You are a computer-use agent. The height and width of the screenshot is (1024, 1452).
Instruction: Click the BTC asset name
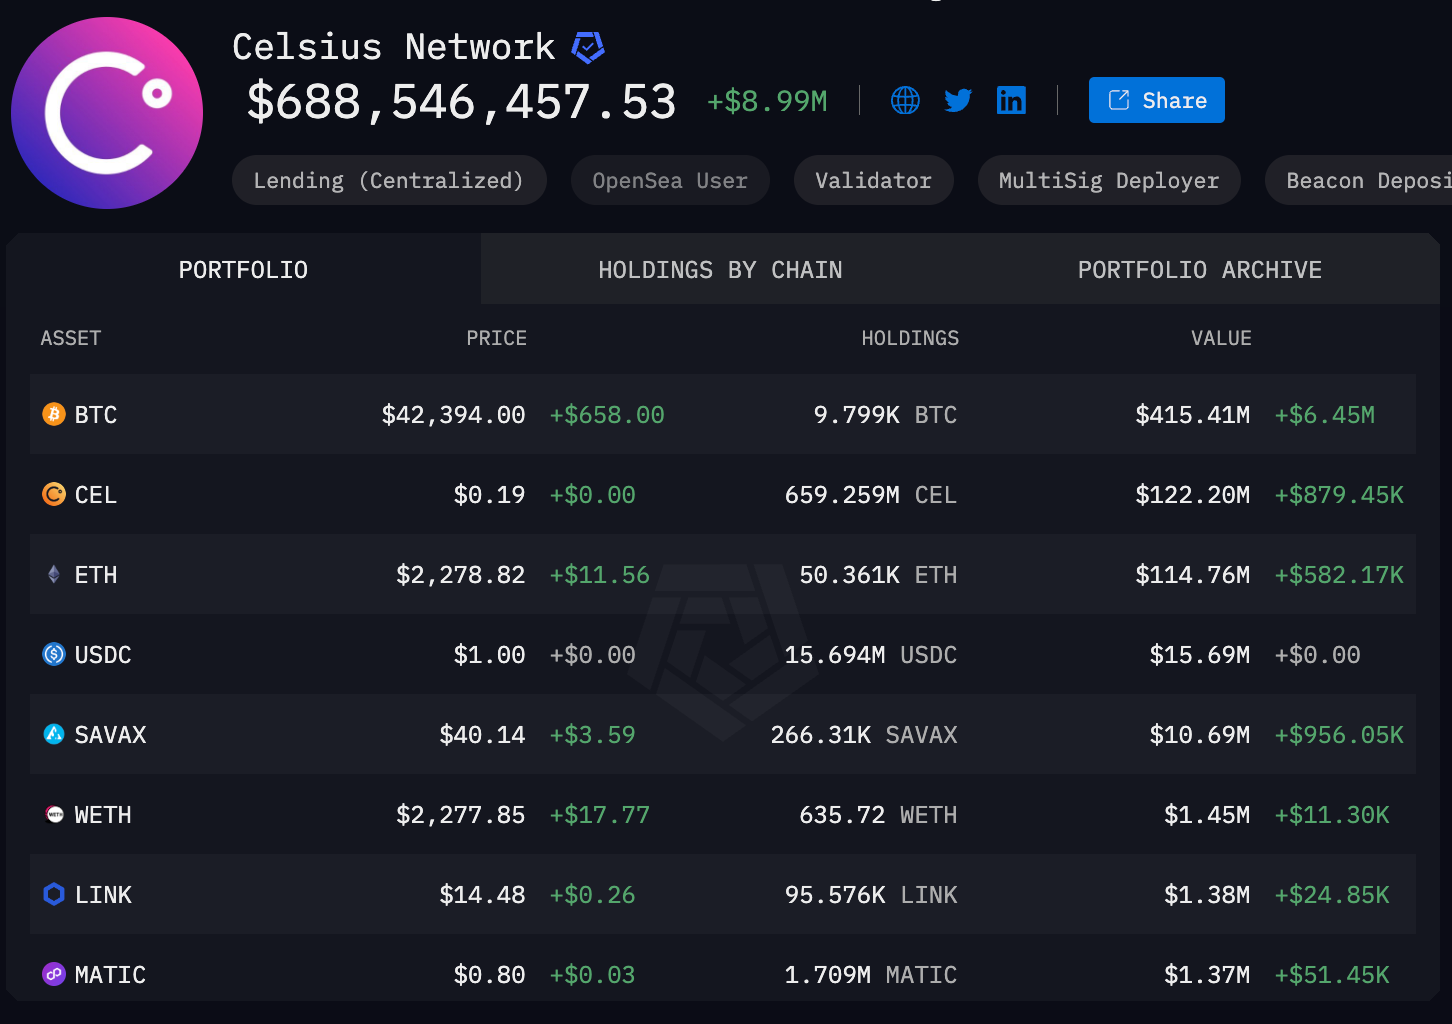coord(96,414)
